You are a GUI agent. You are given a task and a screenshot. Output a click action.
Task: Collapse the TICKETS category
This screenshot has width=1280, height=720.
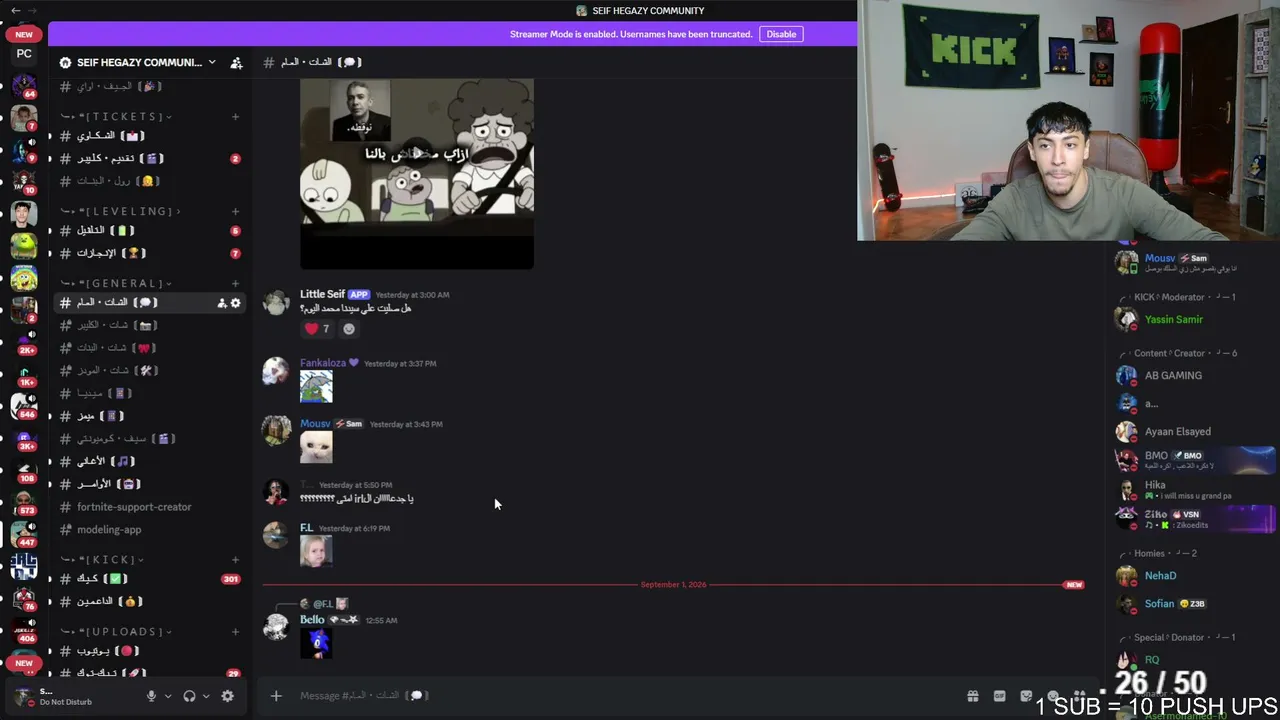point(114,117)
